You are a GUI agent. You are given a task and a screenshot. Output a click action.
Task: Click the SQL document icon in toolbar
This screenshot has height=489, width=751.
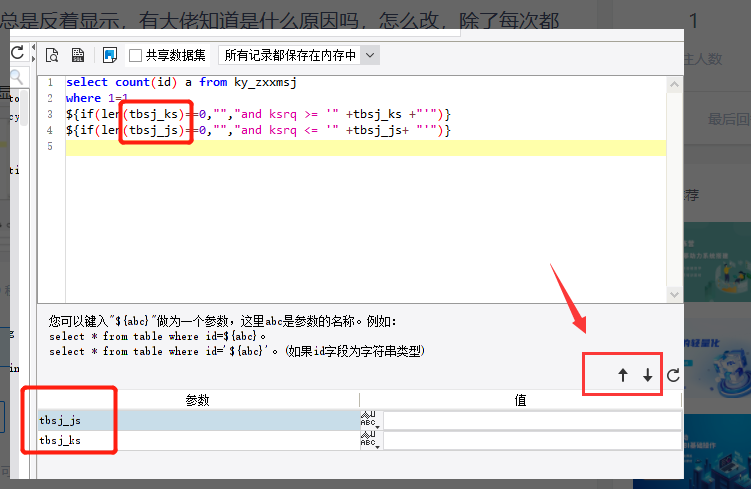[78, 55]
